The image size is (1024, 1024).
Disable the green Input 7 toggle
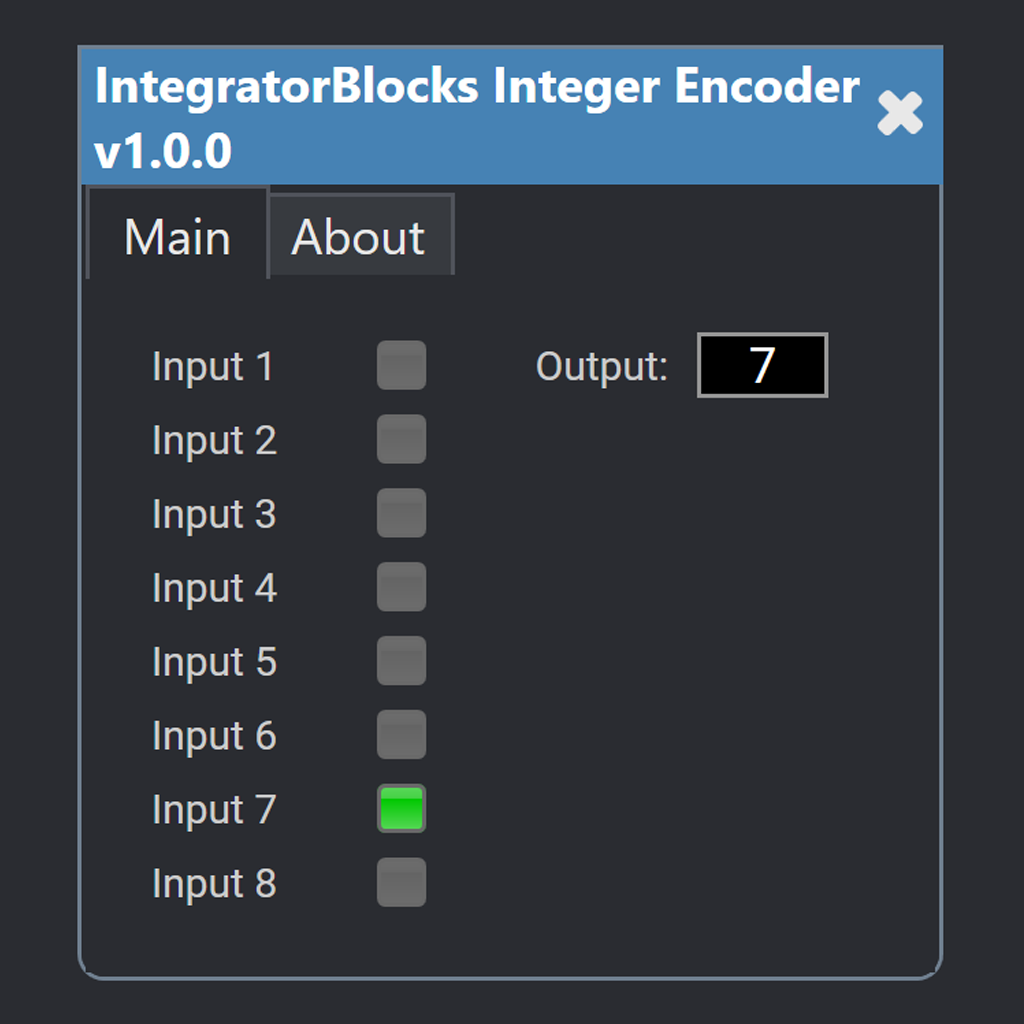pyautogui.click(x=401, y=809)
